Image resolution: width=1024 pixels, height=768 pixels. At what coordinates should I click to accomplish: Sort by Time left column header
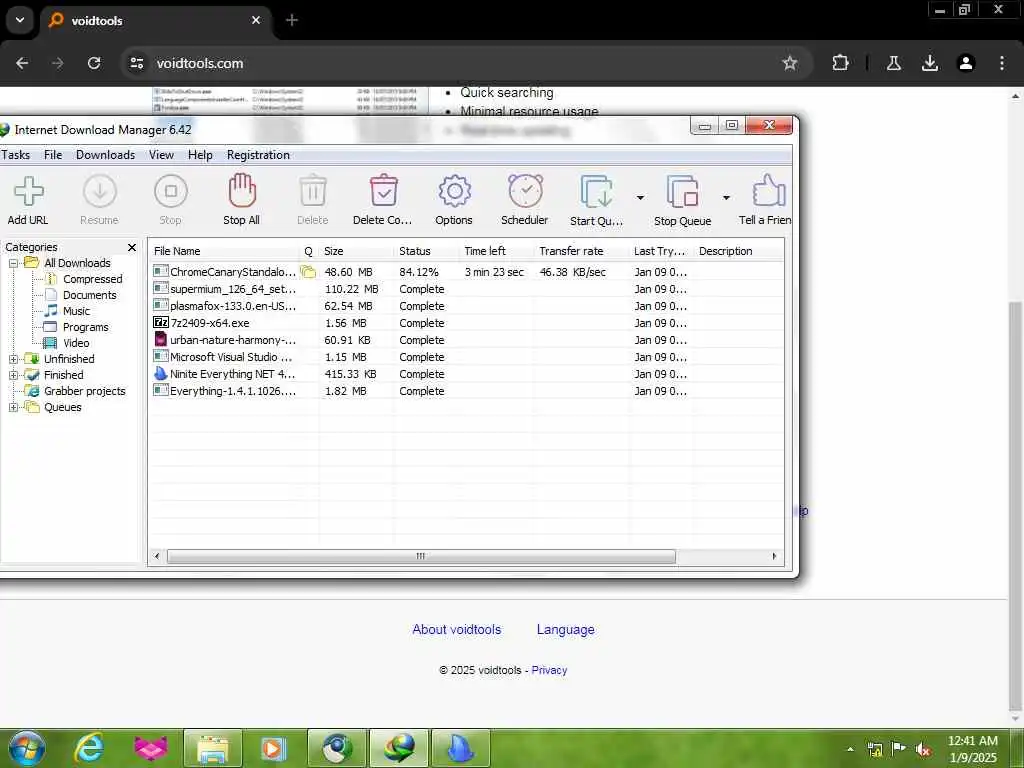coord(497,251)
